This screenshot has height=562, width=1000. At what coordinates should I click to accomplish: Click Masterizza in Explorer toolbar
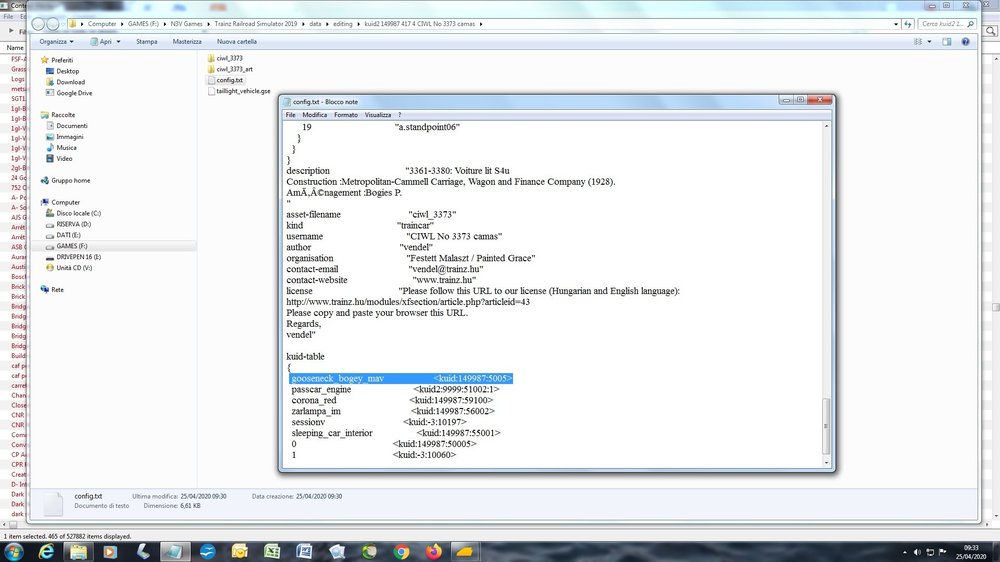pyautogui.click(x=187, y=41)
